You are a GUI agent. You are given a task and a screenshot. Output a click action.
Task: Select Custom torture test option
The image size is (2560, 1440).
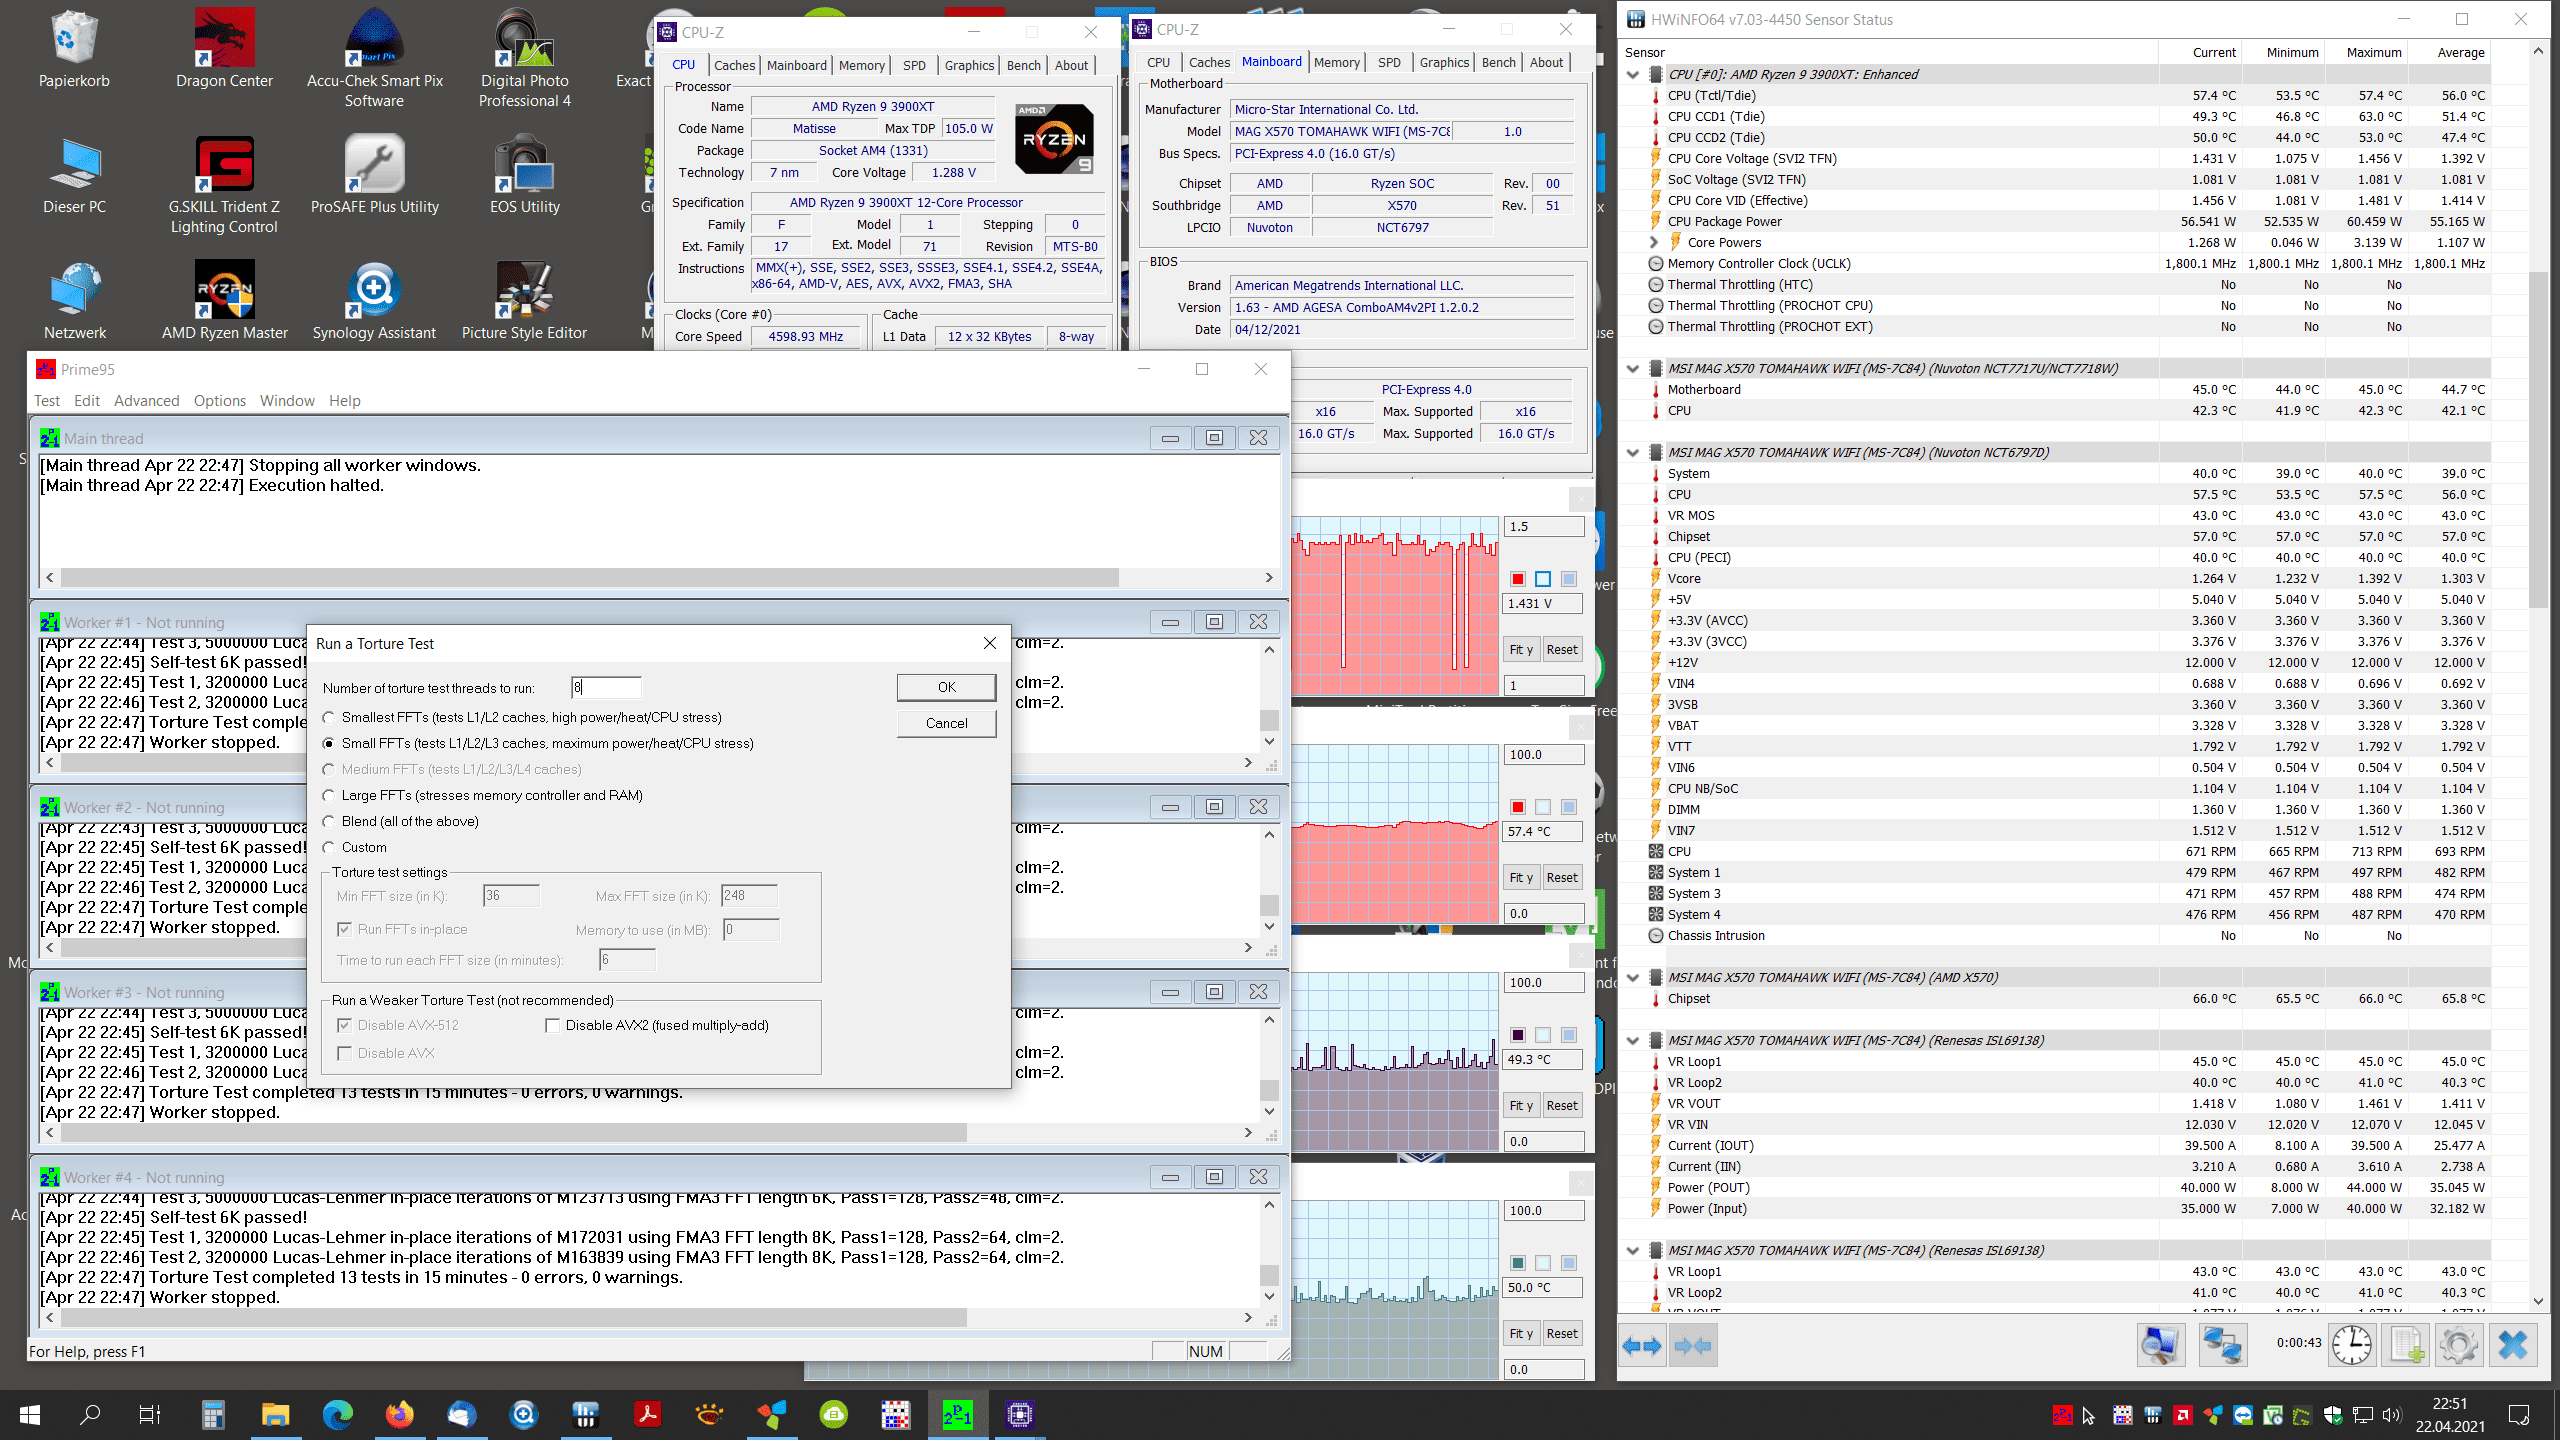pos(329,847)
